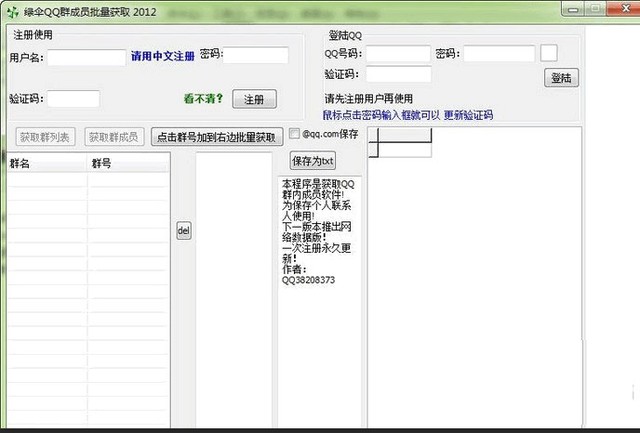640x433 pixels.
Task: Click the 更新验证码 blue text
Action: (468, 115)
